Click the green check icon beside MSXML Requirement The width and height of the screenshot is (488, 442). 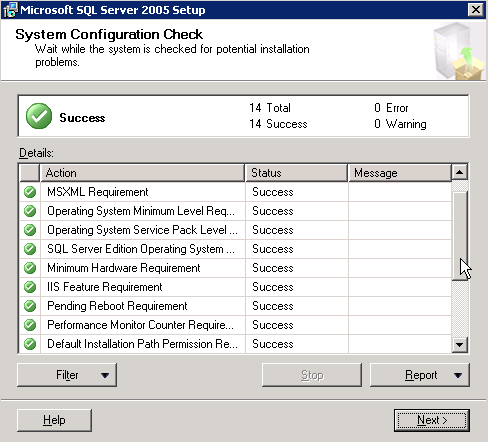[x=30, y=192]
